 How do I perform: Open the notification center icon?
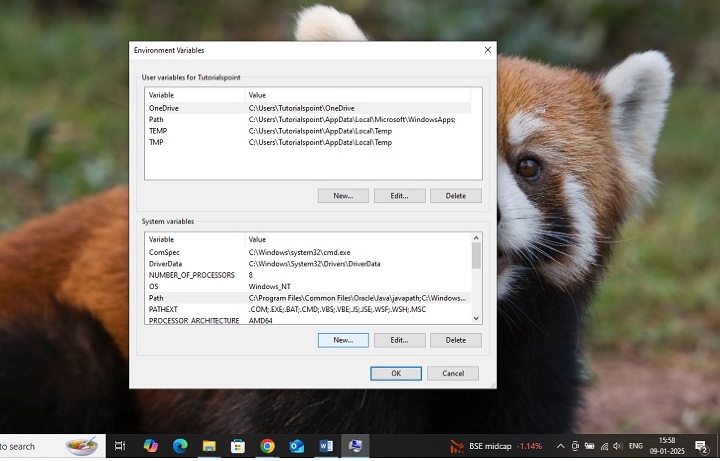pyautogui.click(x=701, y=446)
